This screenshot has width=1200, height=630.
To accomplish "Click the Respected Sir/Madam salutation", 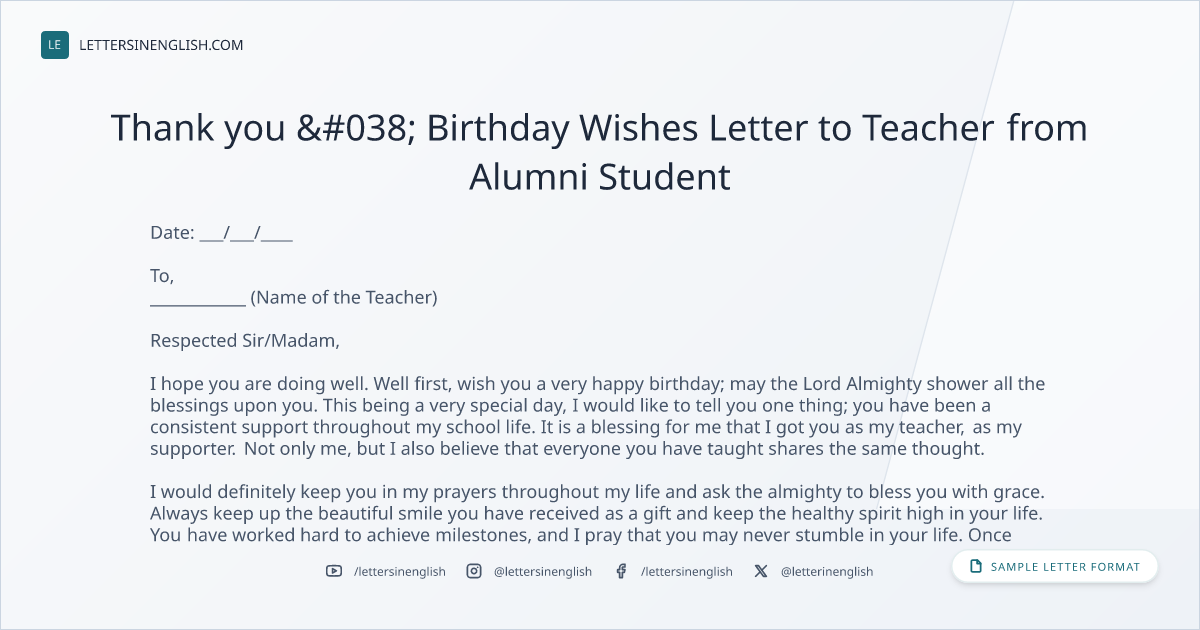I will [x=245, y=340].
